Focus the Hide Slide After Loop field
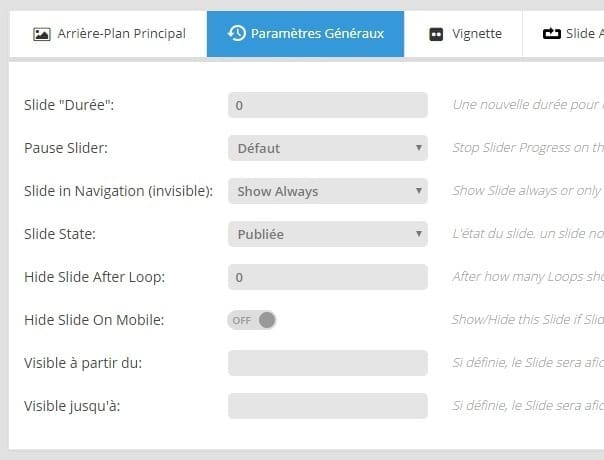This screenshot has width=604, height=460. 328,277
